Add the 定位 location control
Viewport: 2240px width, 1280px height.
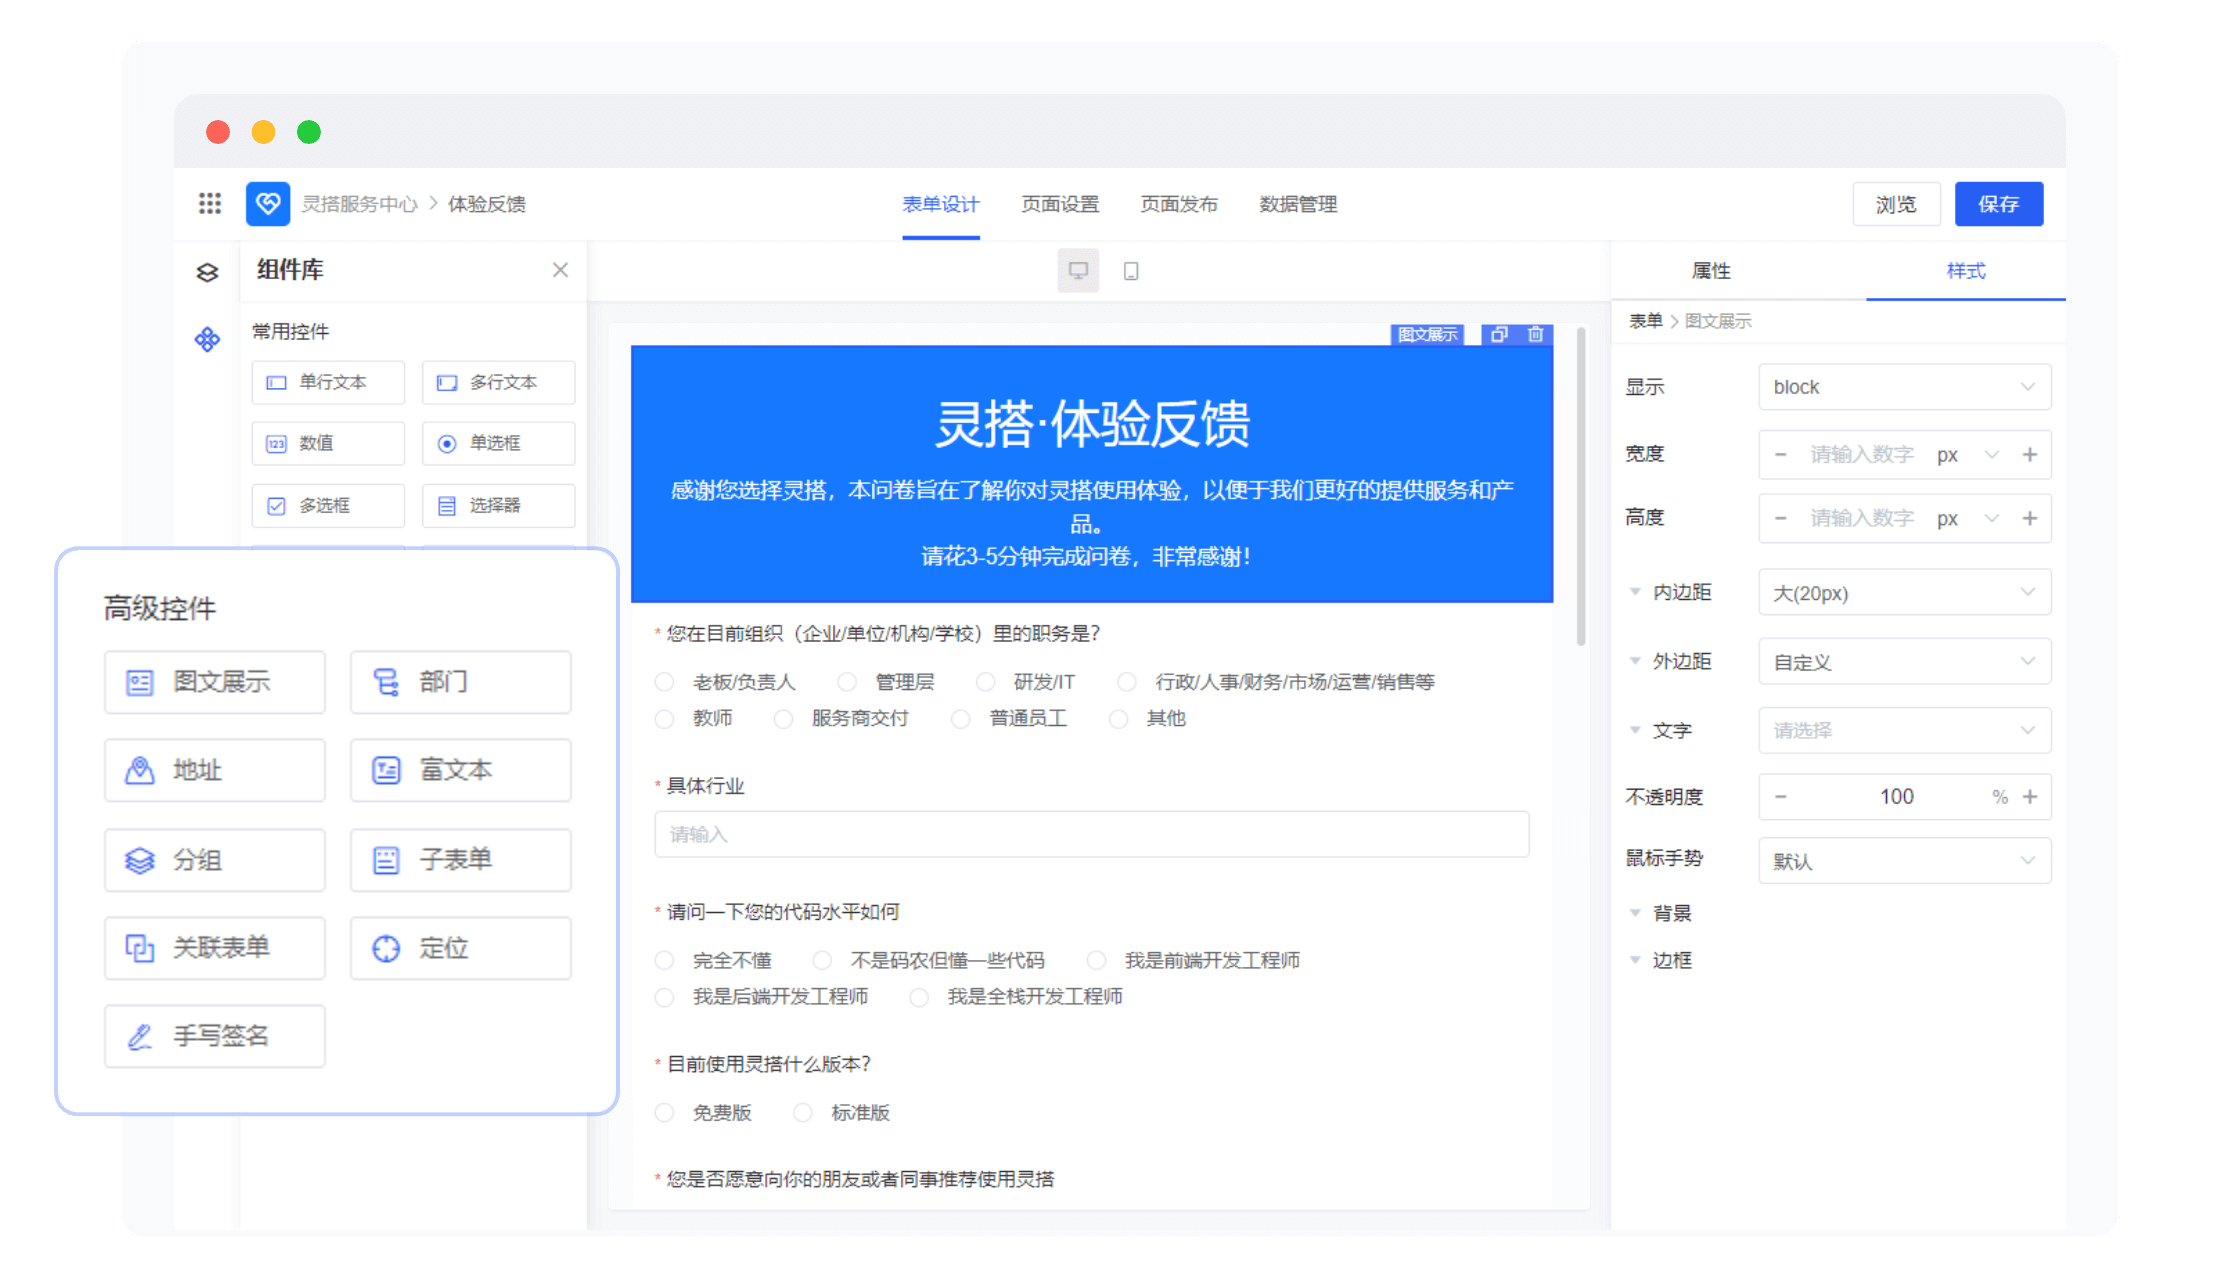click(461, 948)
